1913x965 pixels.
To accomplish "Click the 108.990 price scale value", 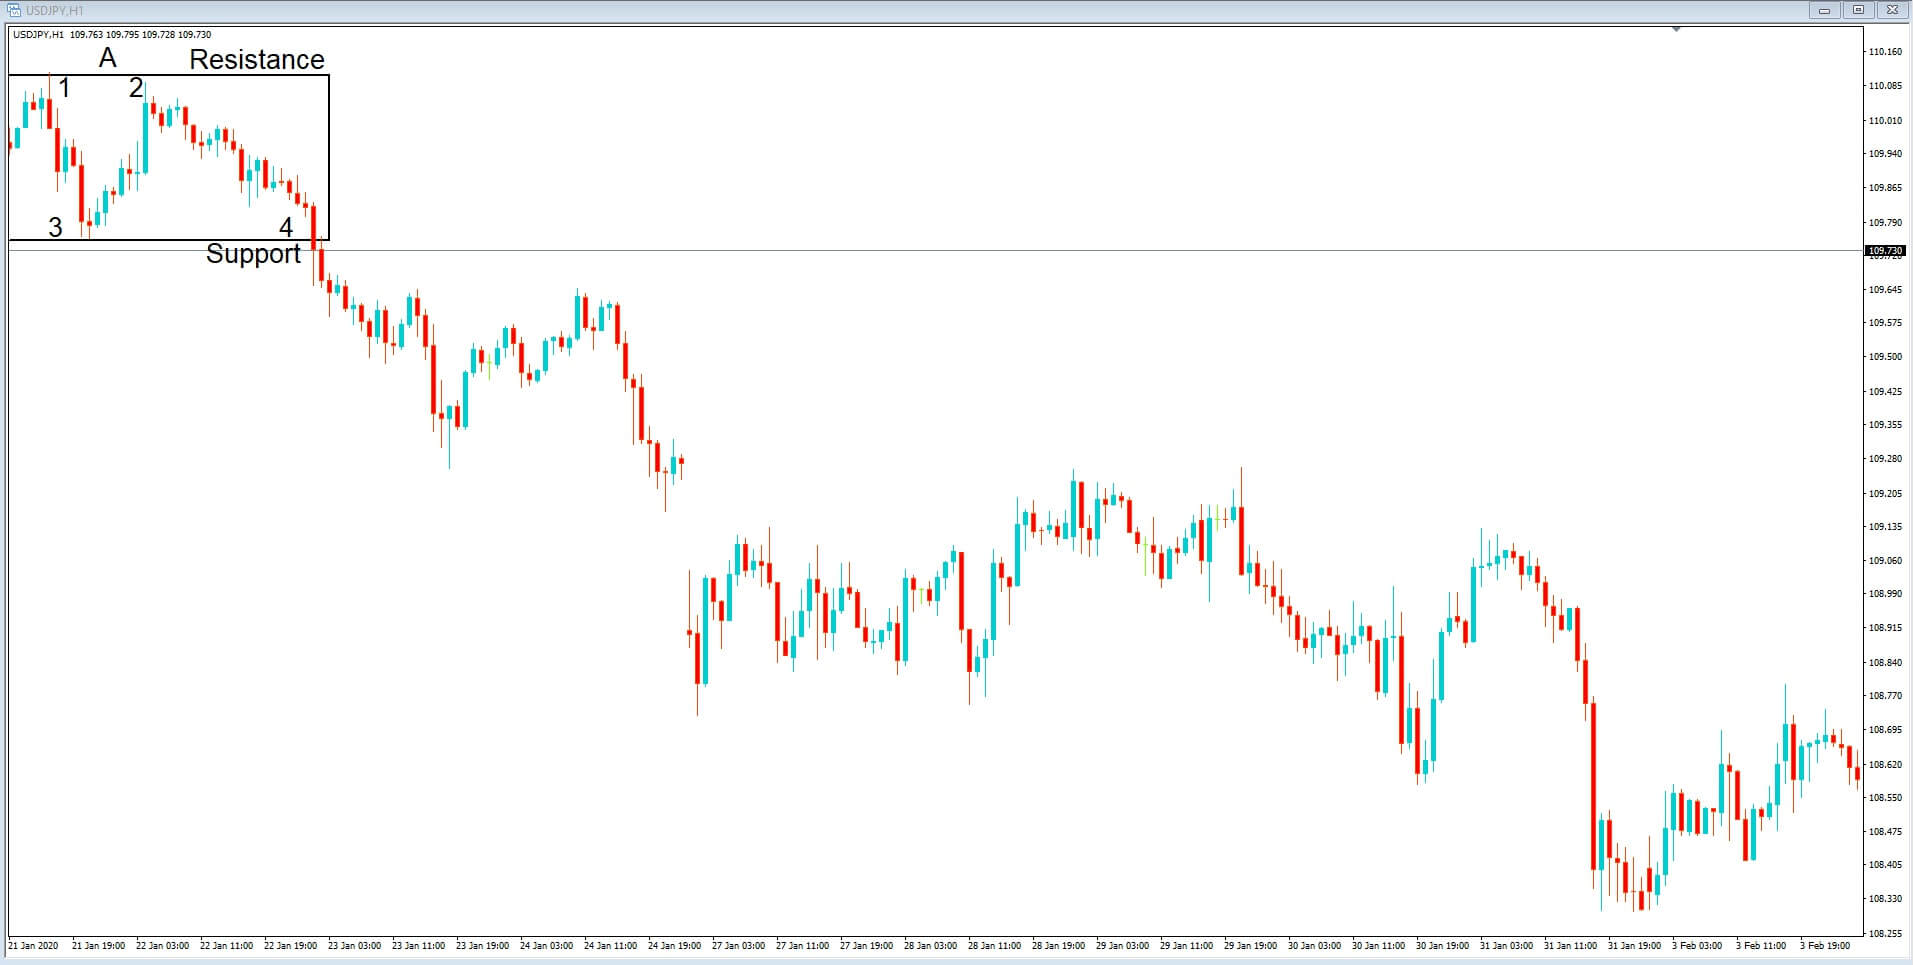I will (x=1885, y=594).
